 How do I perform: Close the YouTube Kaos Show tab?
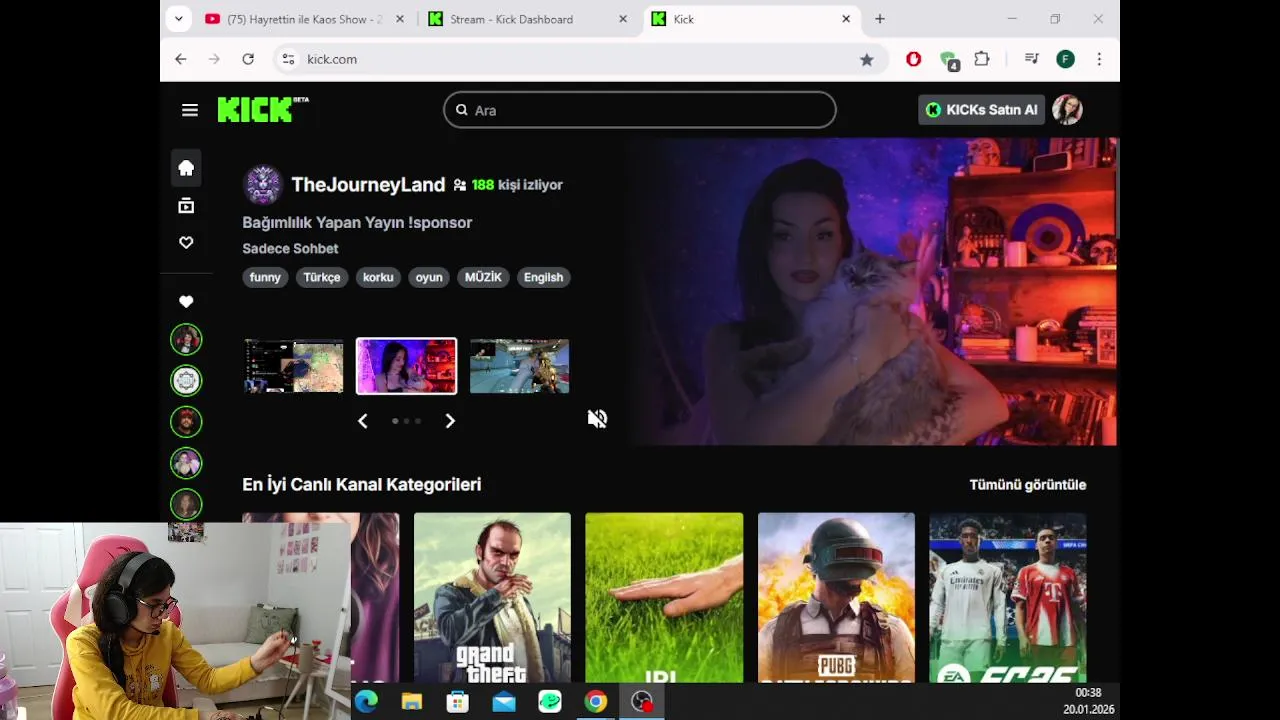(x=400, y=19)
